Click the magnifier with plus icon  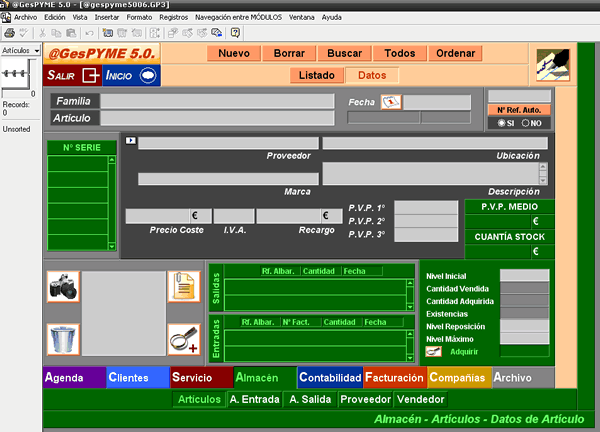(184, 339)
